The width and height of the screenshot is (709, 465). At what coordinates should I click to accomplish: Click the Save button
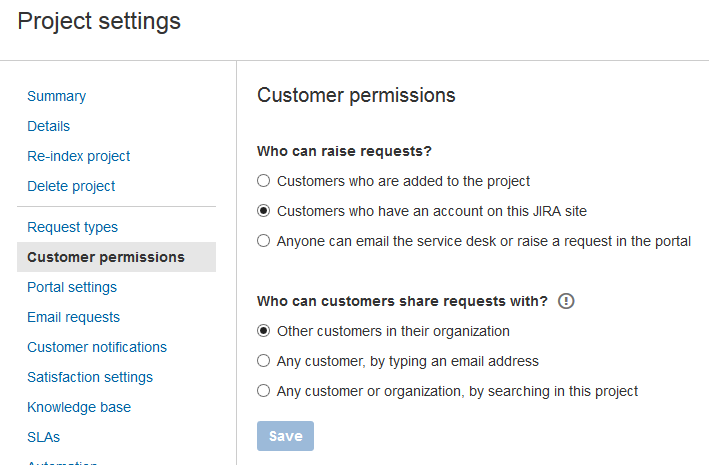pos(285,436)
